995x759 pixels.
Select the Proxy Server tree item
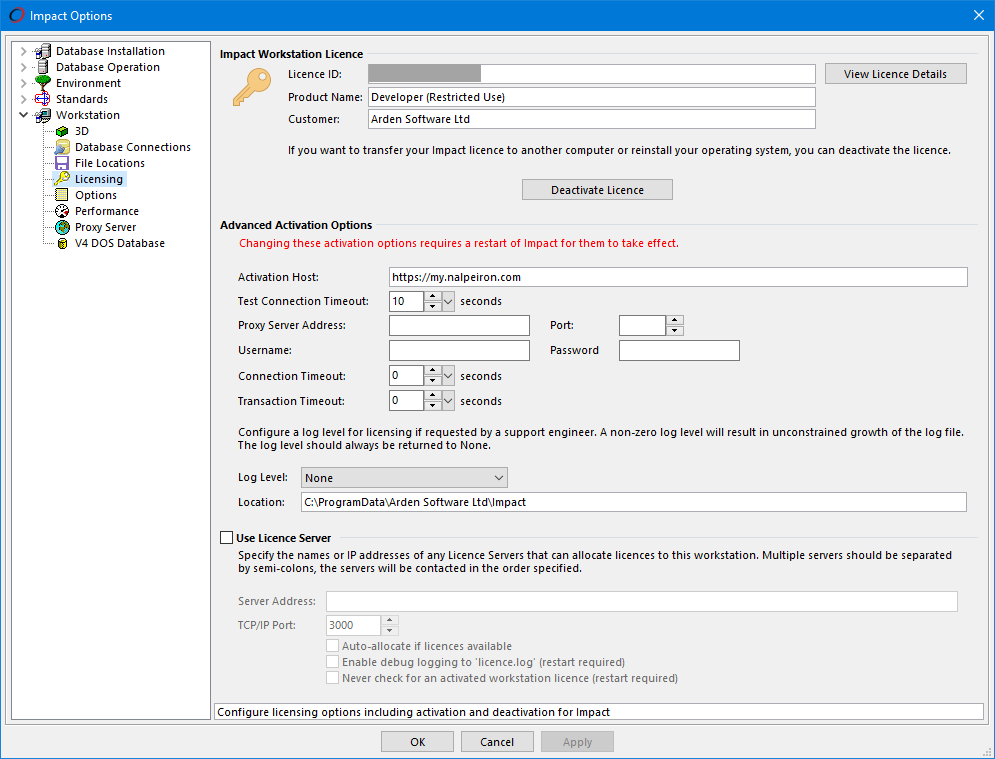[105, 227]
